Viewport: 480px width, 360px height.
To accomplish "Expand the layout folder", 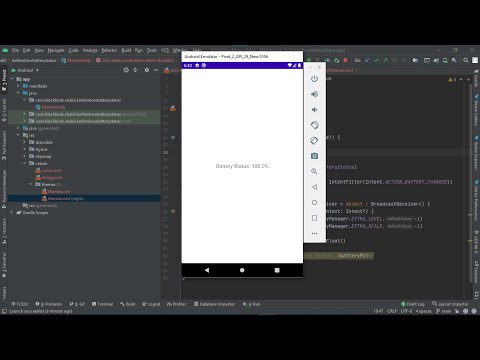I will 24,149.
